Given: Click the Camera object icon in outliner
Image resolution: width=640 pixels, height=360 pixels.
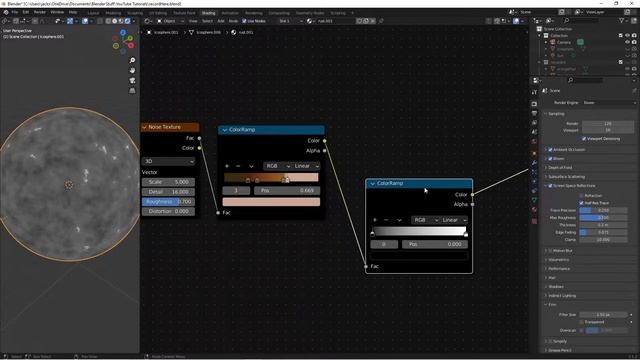Looking at the screenshot, I should 553,42.
